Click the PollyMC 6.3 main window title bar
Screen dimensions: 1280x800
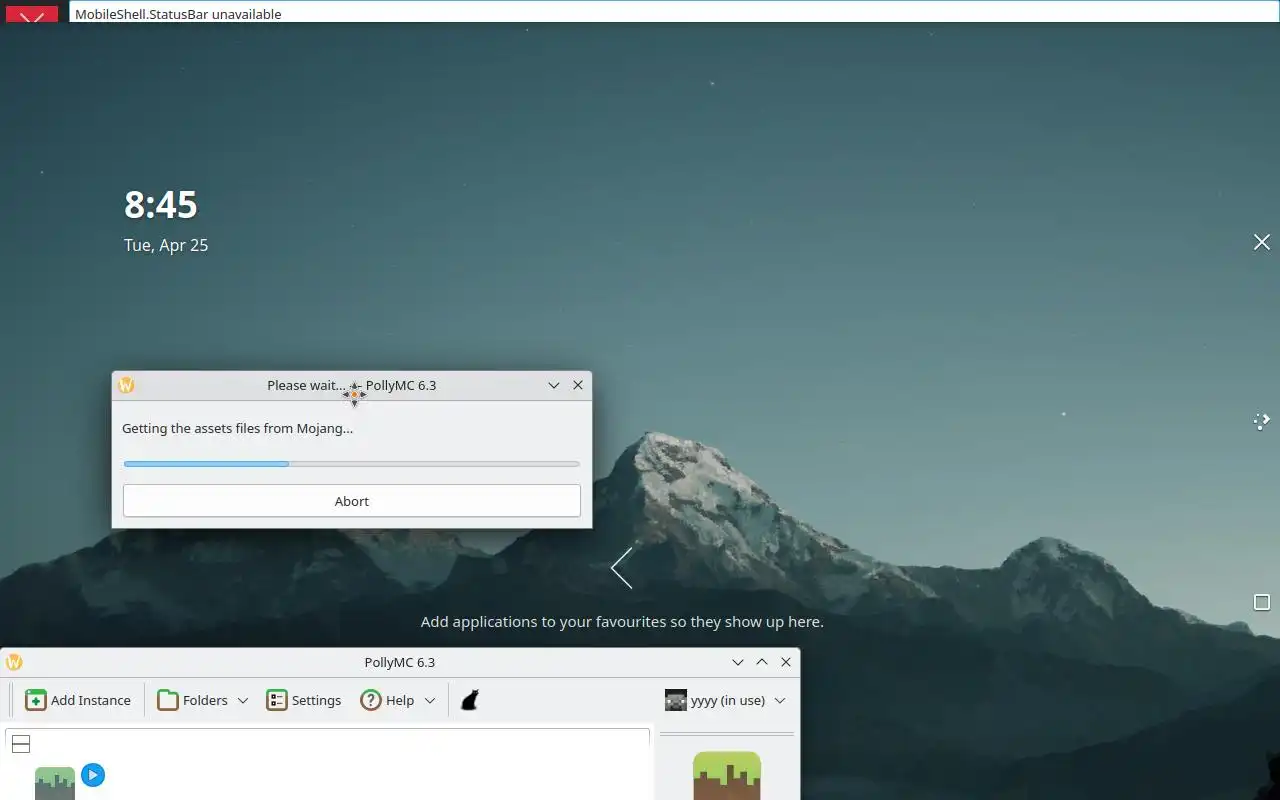point(399,662)
